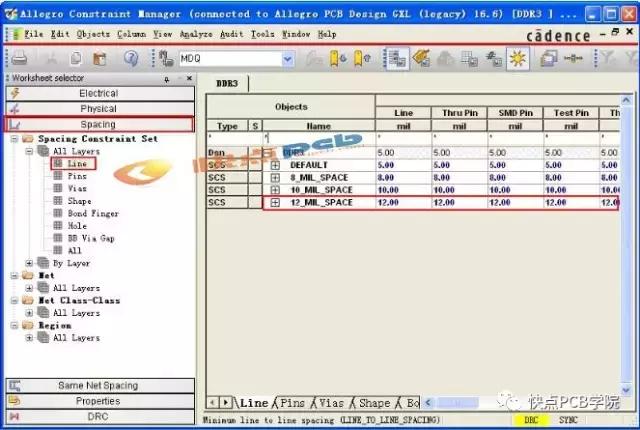Switch to the Pins bottom tab
Image resolution: width=640 pixels, height=430 pixels.
pos(292,403)
